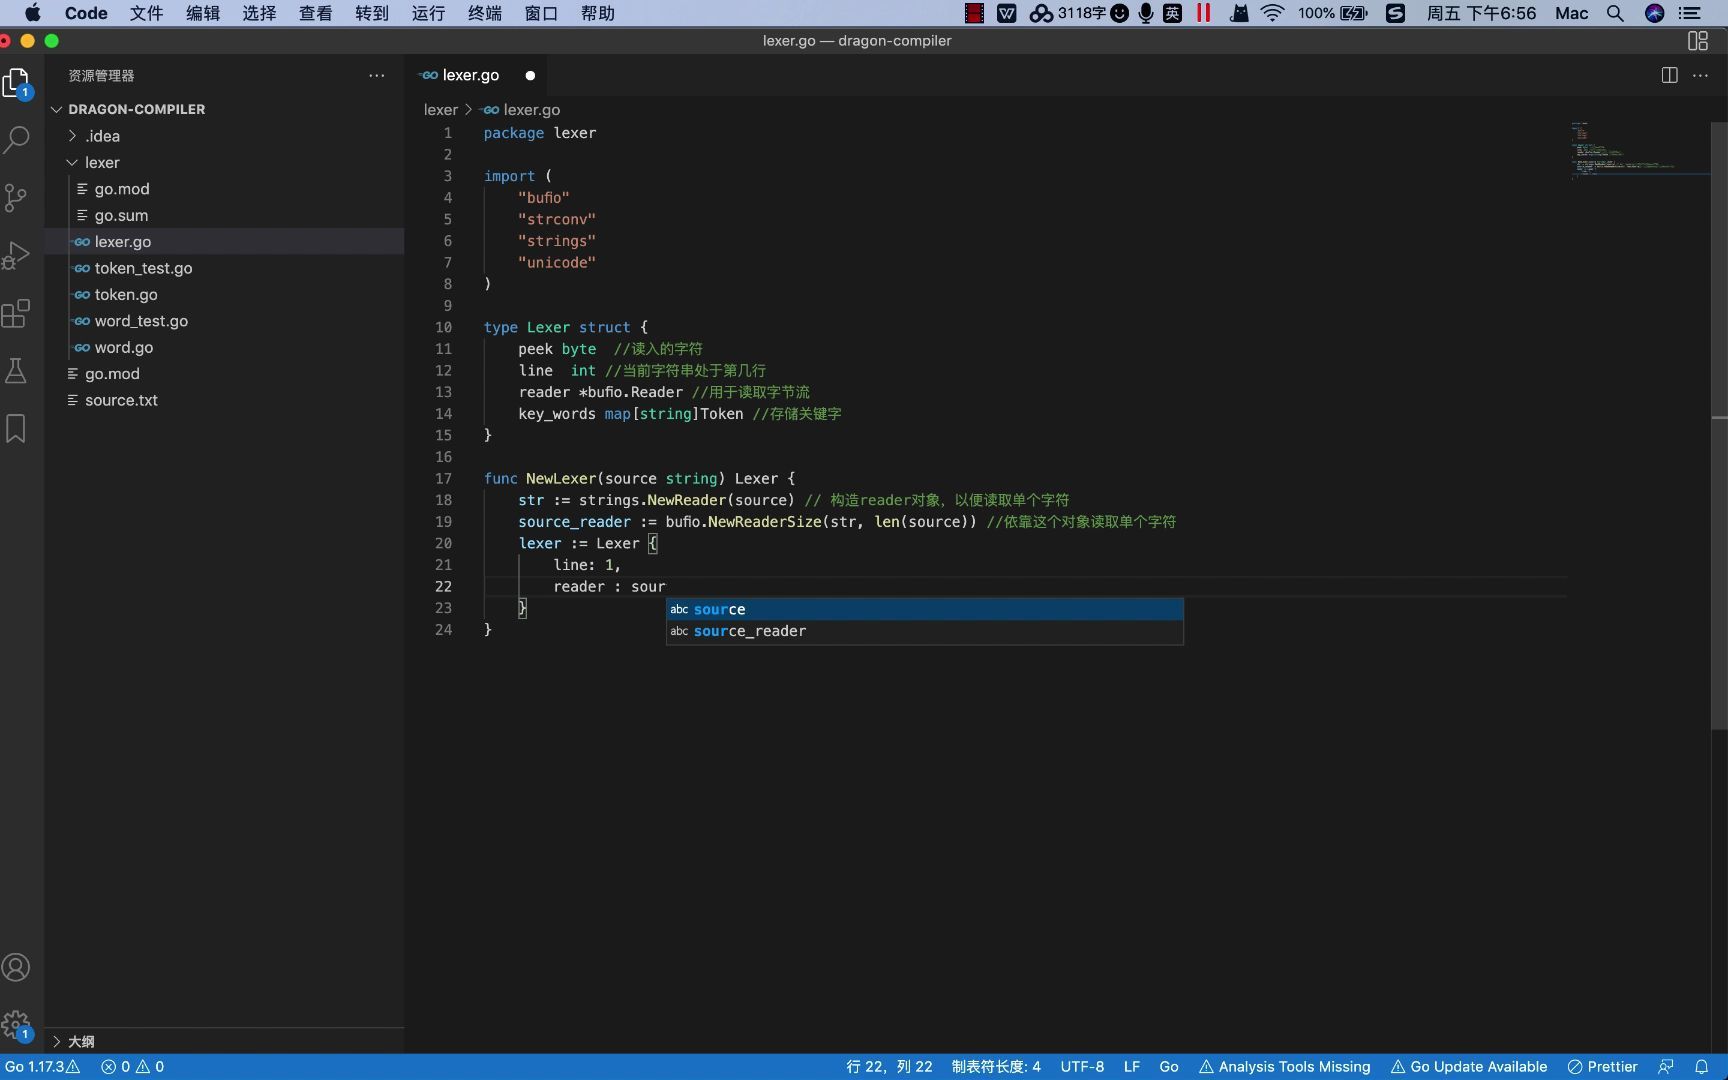Split the editor to the right

[x=1669, y=75]
